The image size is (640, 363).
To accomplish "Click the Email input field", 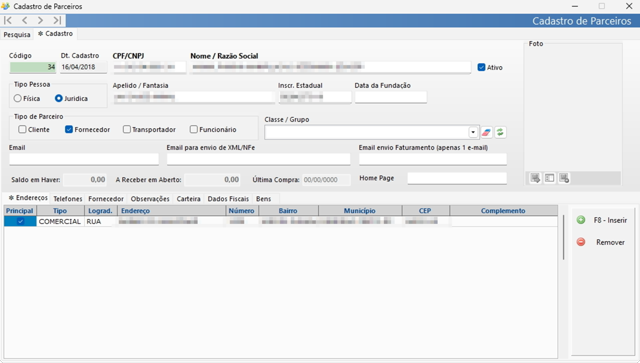I will pos(84,159).
